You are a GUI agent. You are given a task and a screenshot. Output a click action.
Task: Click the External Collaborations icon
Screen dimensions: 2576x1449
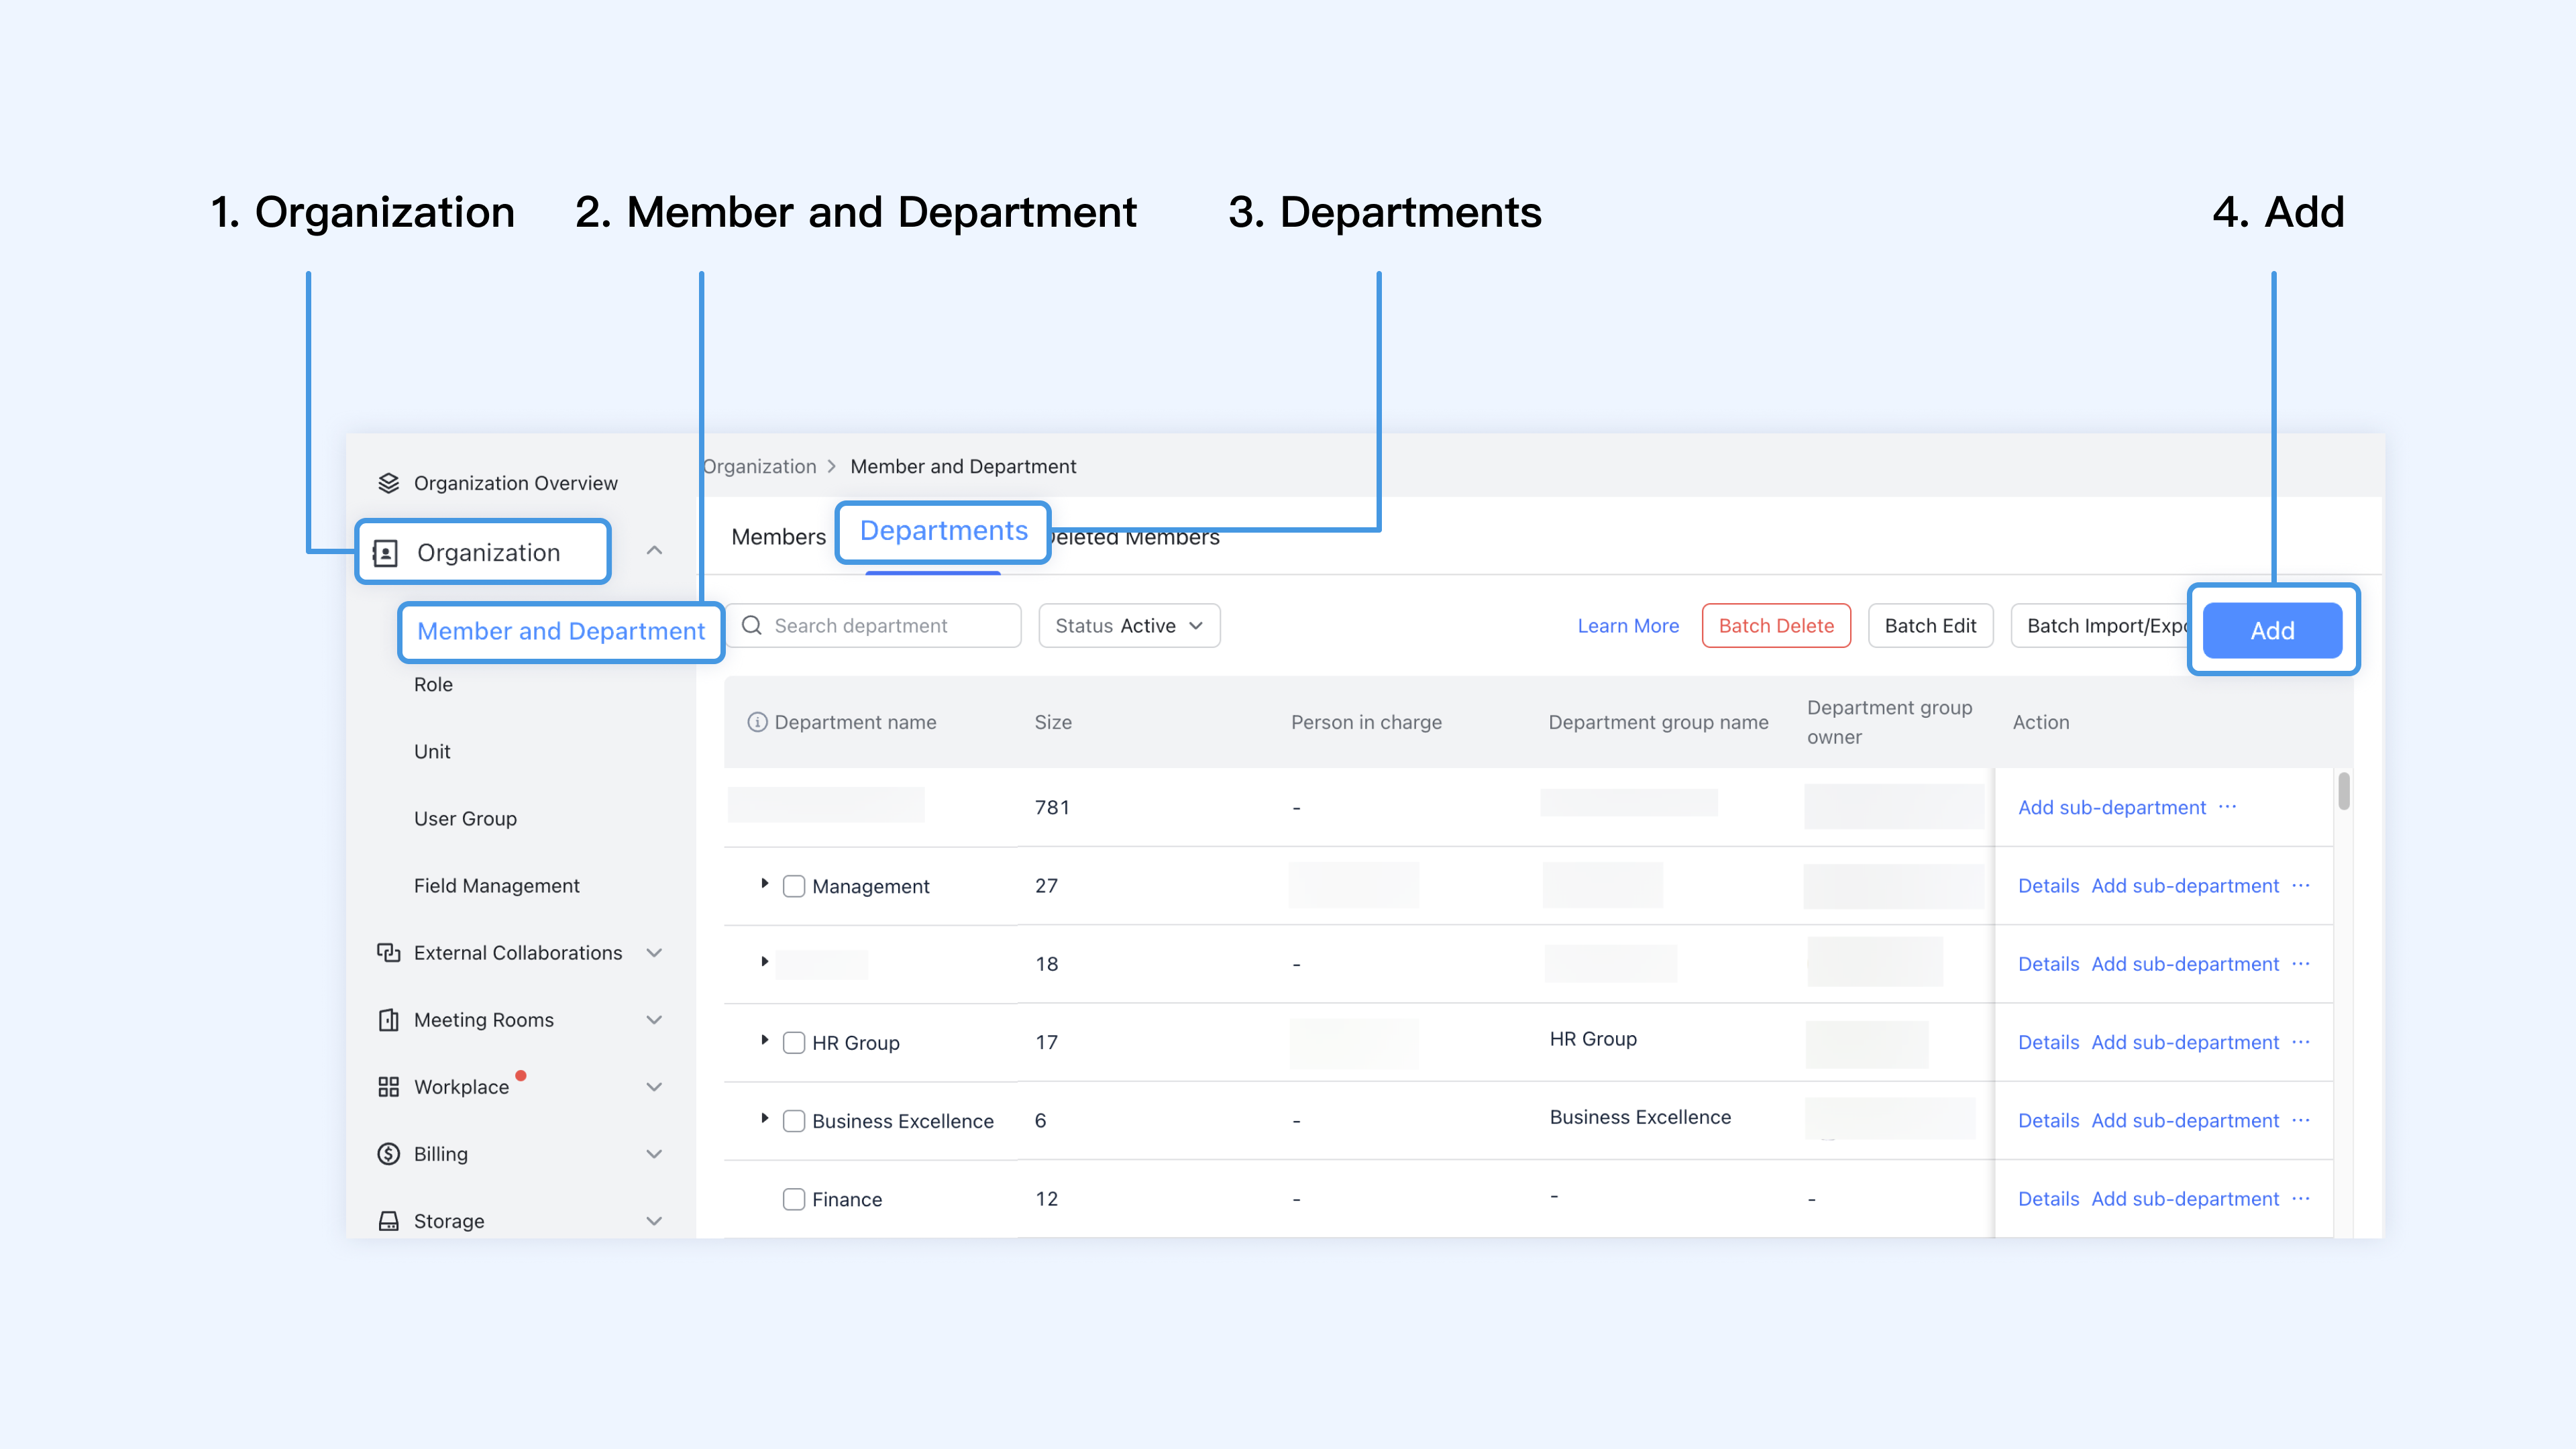[x=388, y=953]
